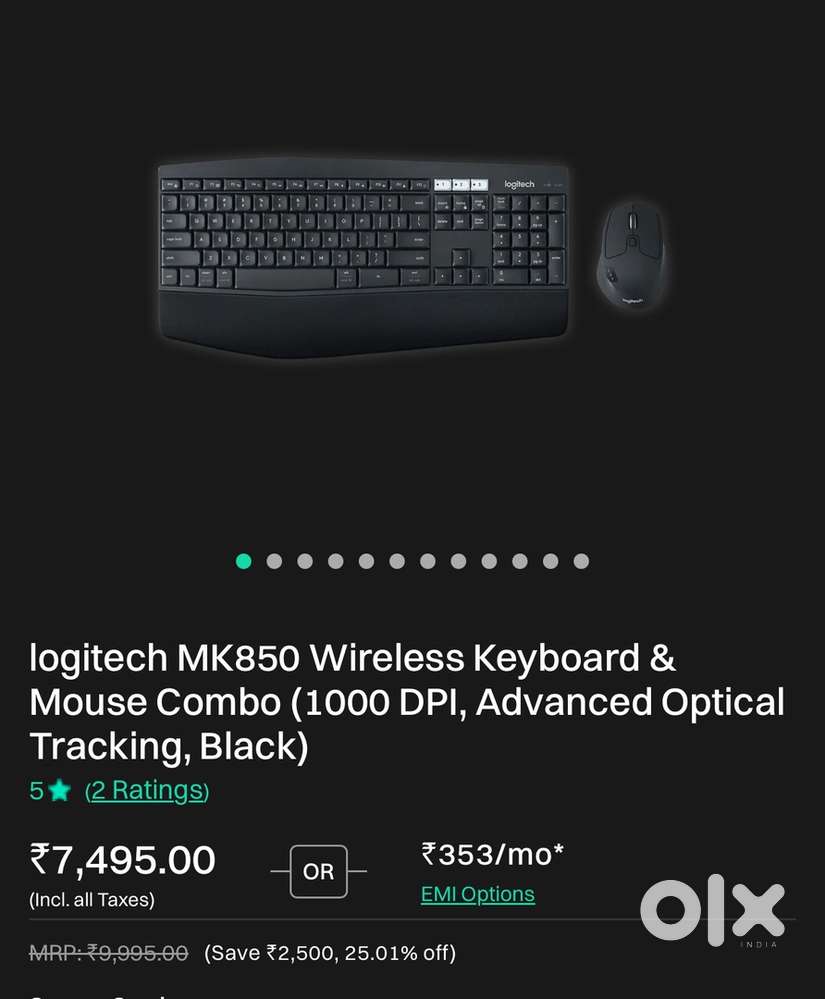Click the ₹353/mo EMI price text
The width and height of the screenshot is (825, 999).
[x=492, y=854]
